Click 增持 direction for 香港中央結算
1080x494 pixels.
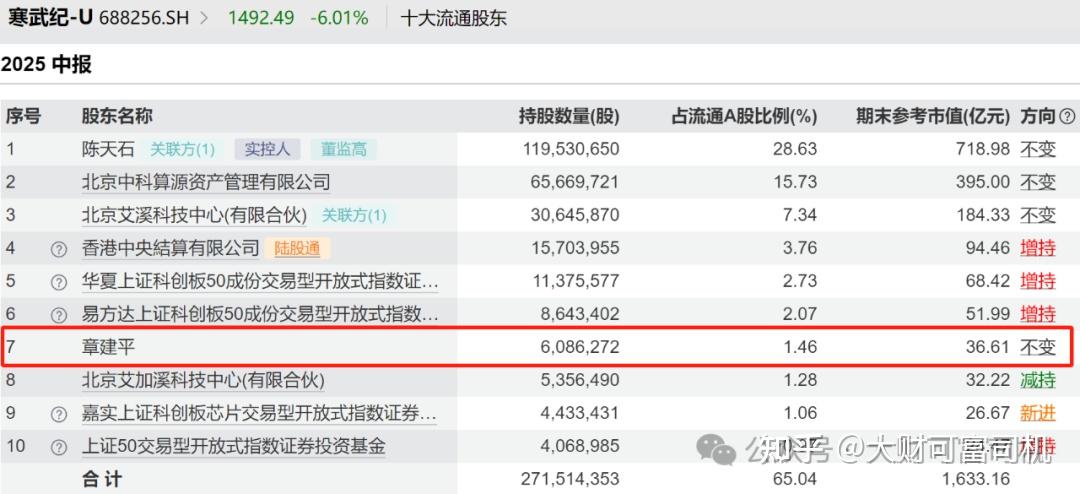(1038, 248)
